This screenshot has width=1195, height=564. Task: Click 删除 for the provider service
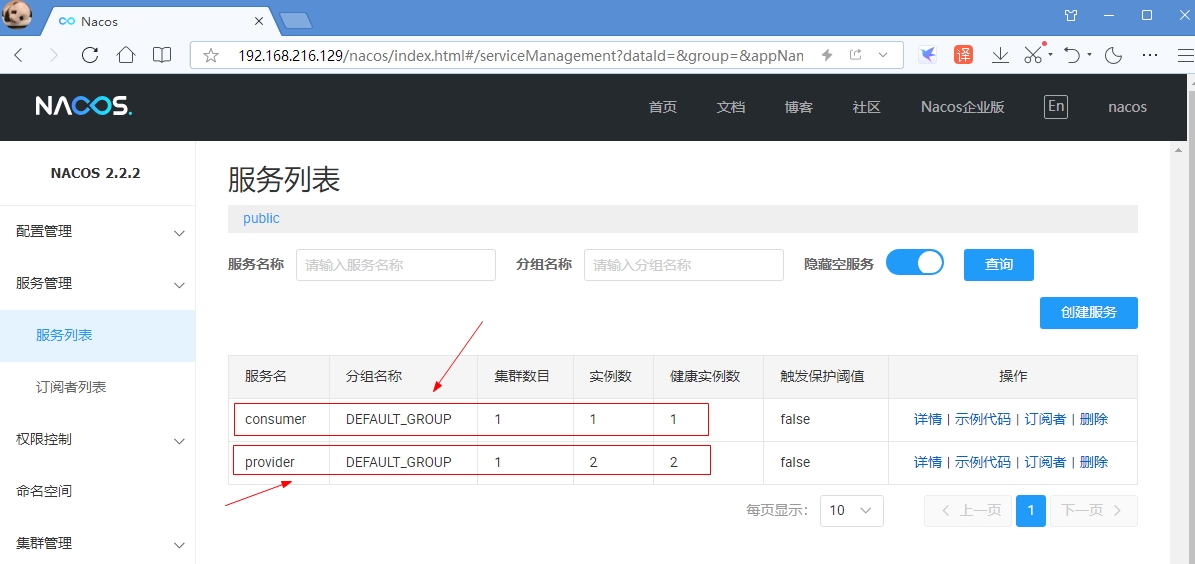click(x=1094, y=462)
